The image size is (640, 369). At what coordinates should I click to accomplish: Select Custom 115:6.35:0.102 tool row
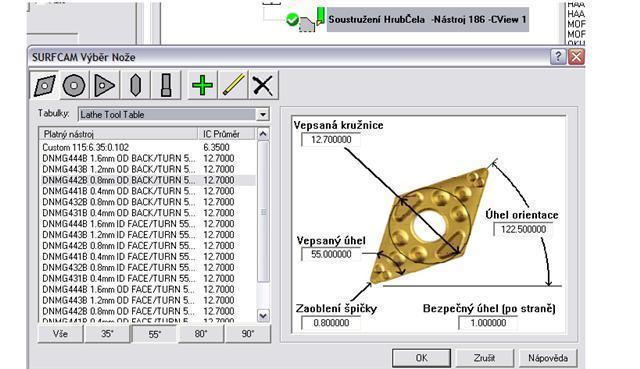point(148,147)
